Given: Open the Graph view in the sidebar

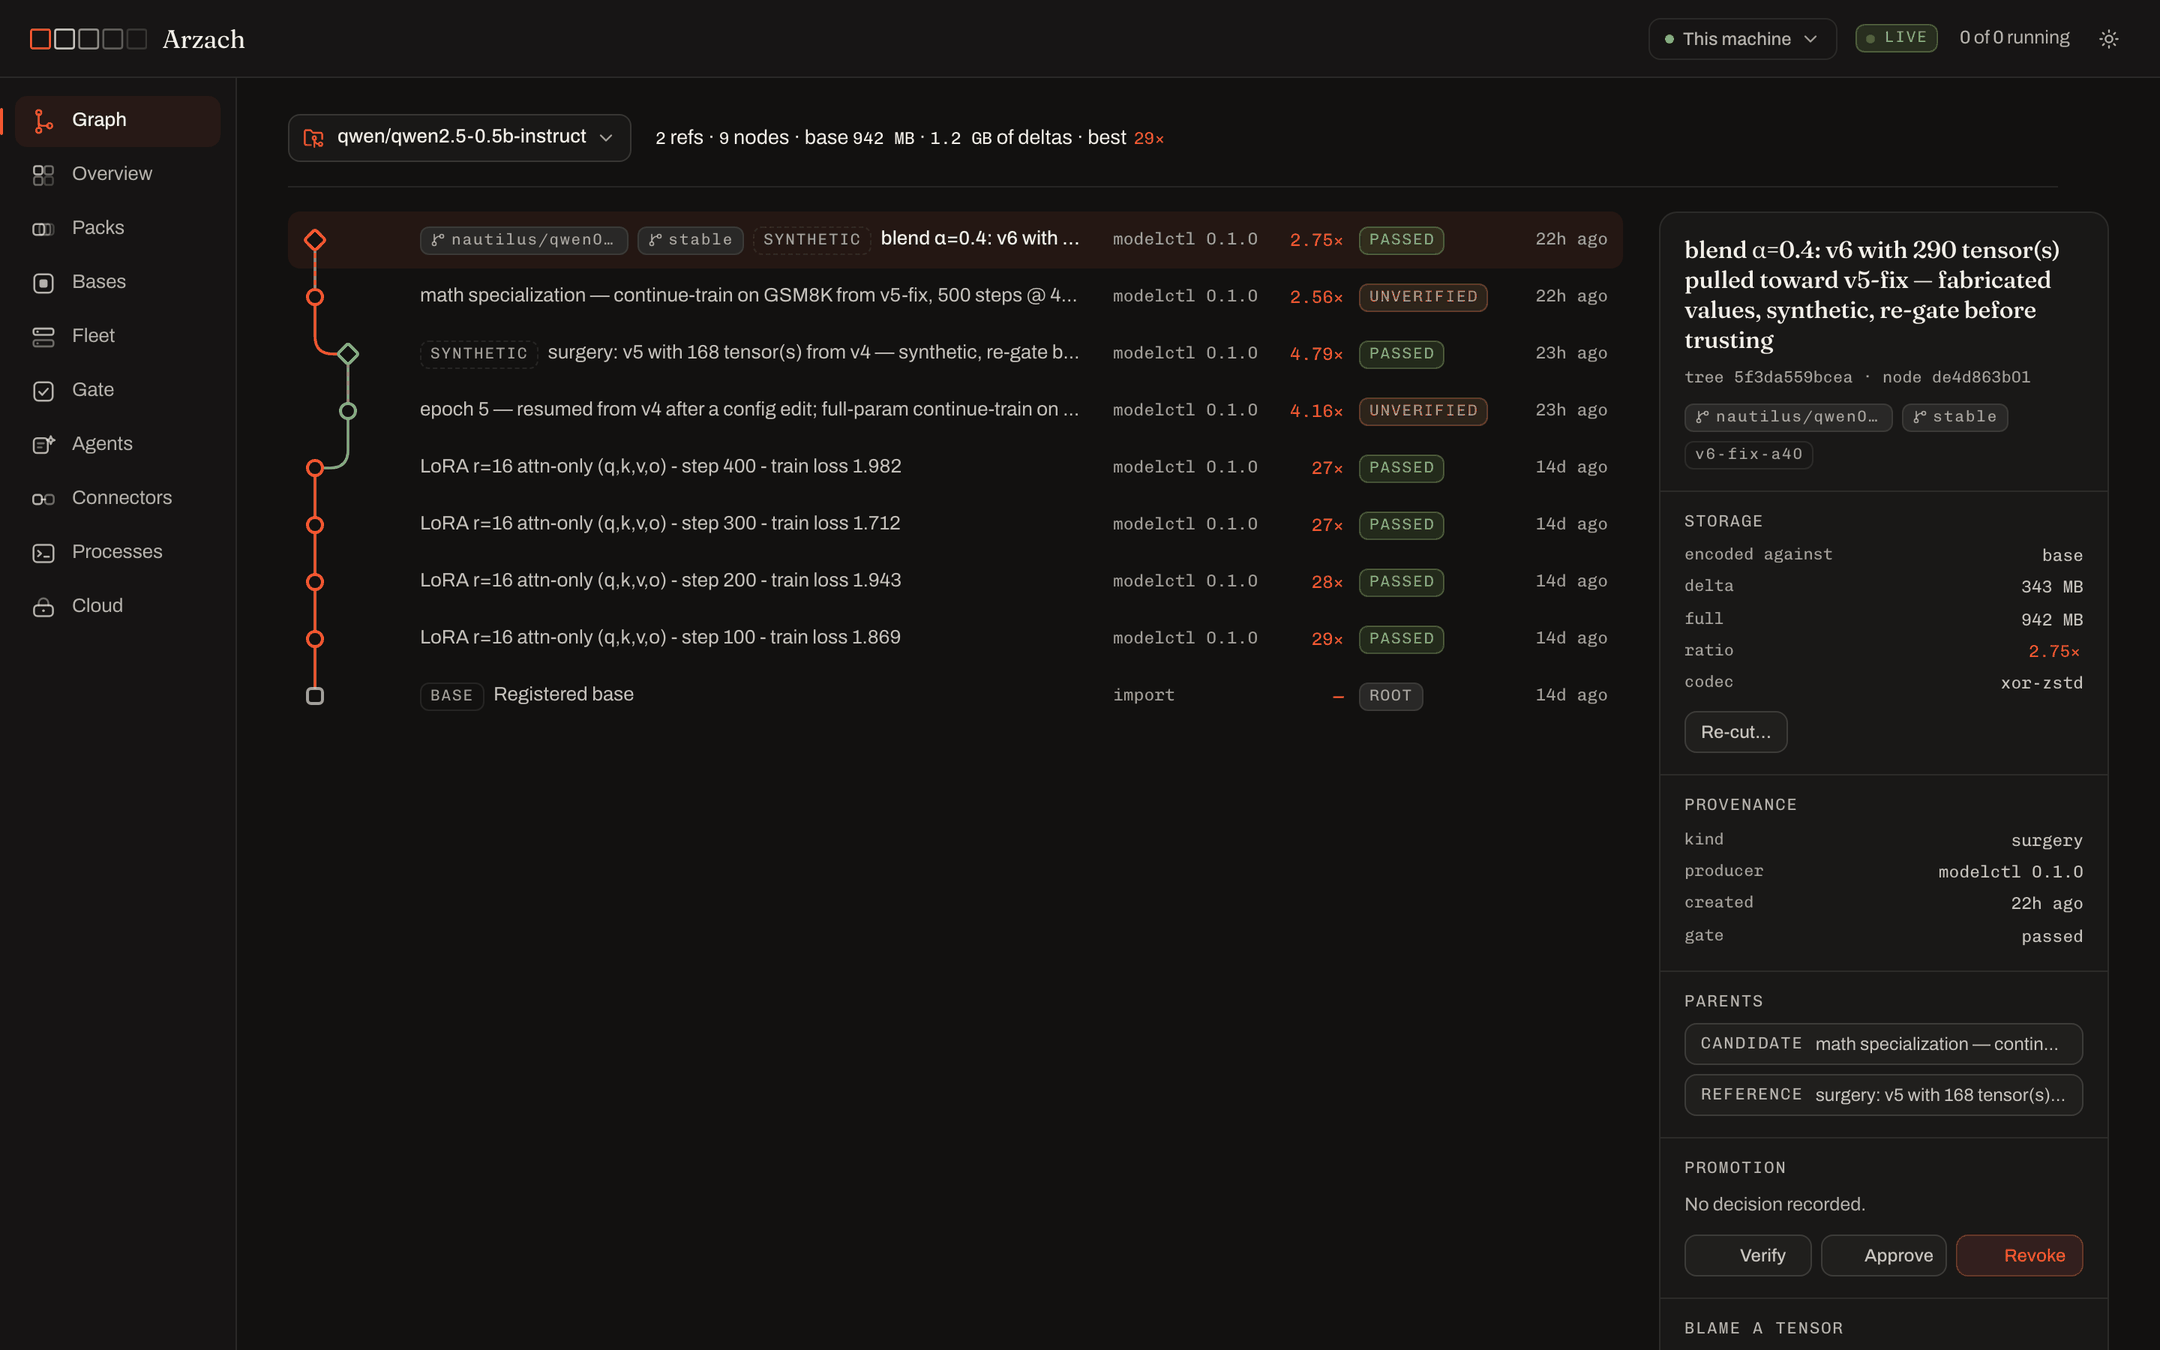Looking at the screenshot, I should point(118,120).
